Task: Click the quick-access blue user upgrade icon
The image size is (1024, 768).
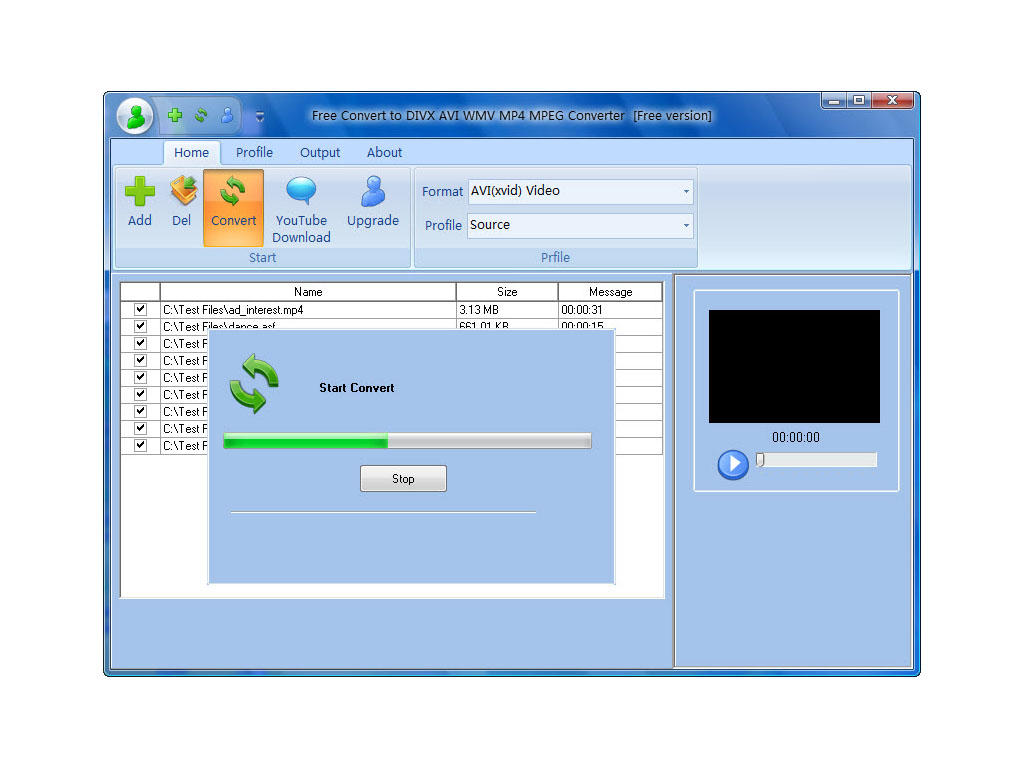Action: click(x=227, y=116)
